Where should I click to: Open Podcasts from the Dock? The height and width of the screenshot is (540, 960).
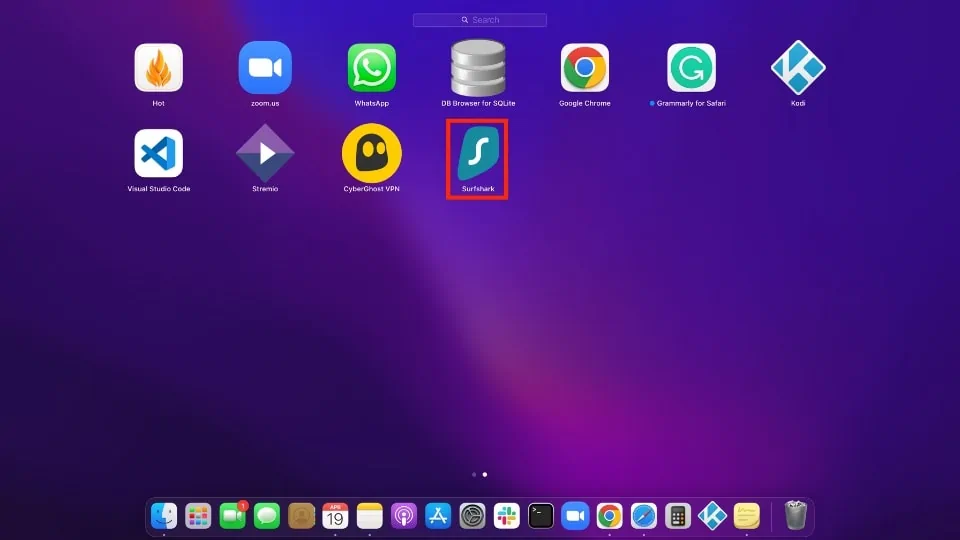click(404, 516)
